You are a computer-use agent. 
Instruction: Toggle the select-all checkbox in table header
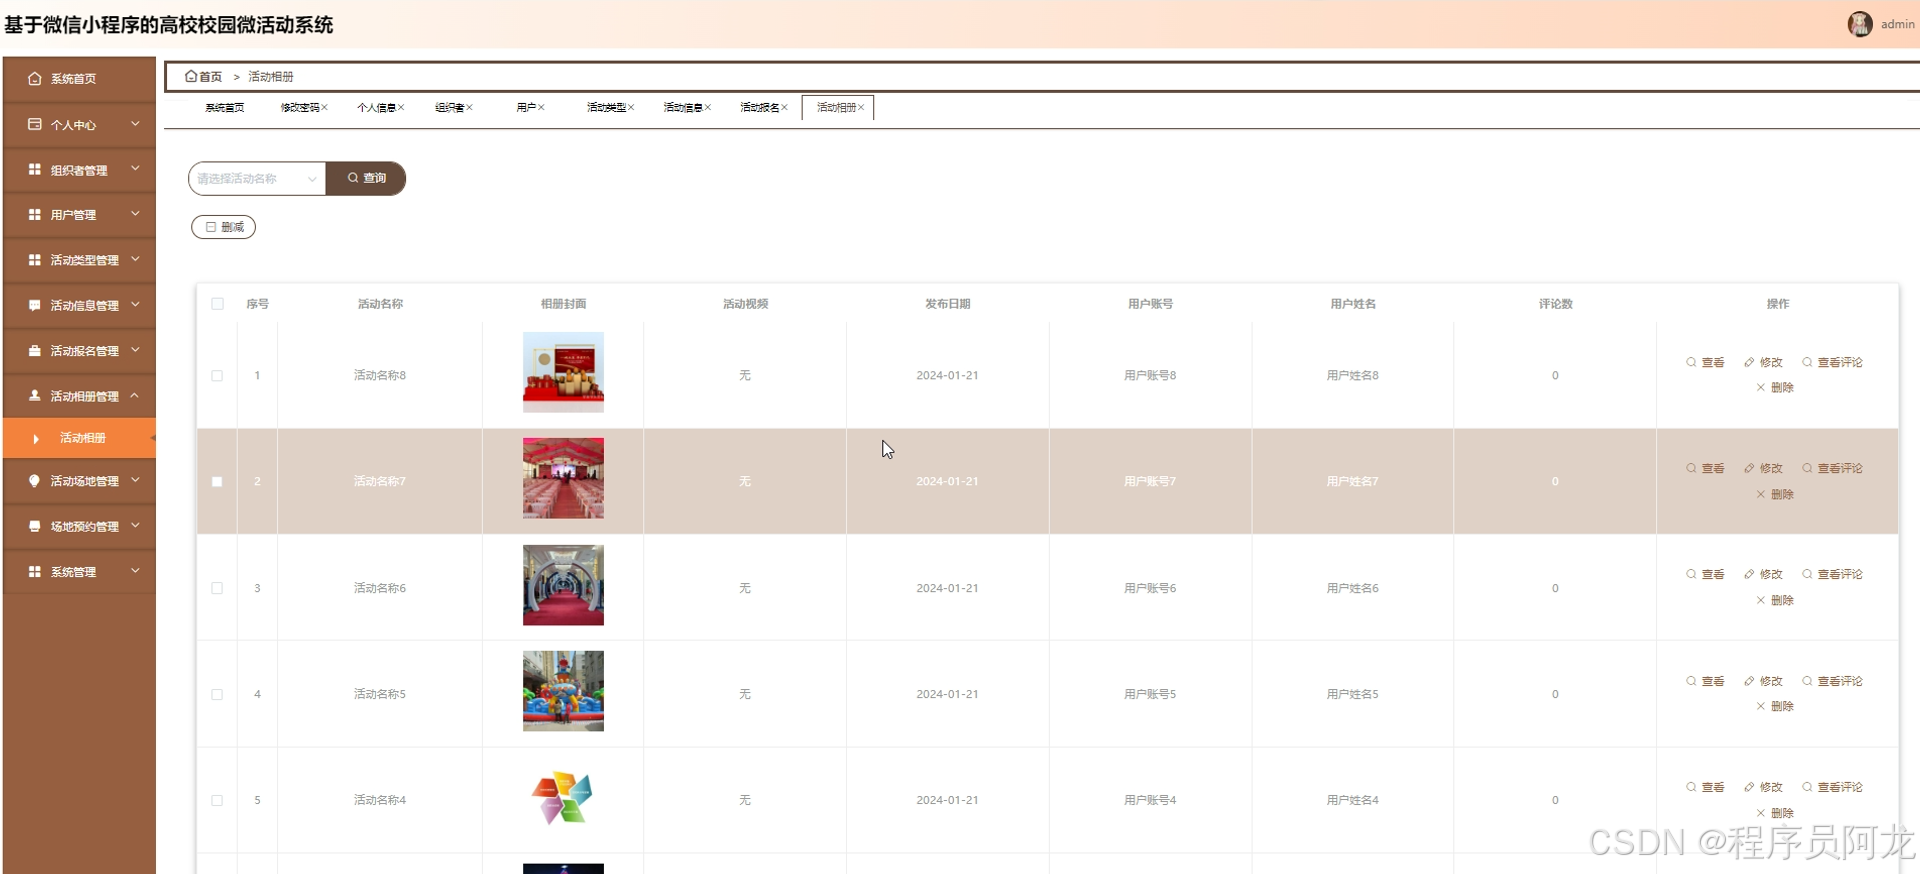(217, 303)
